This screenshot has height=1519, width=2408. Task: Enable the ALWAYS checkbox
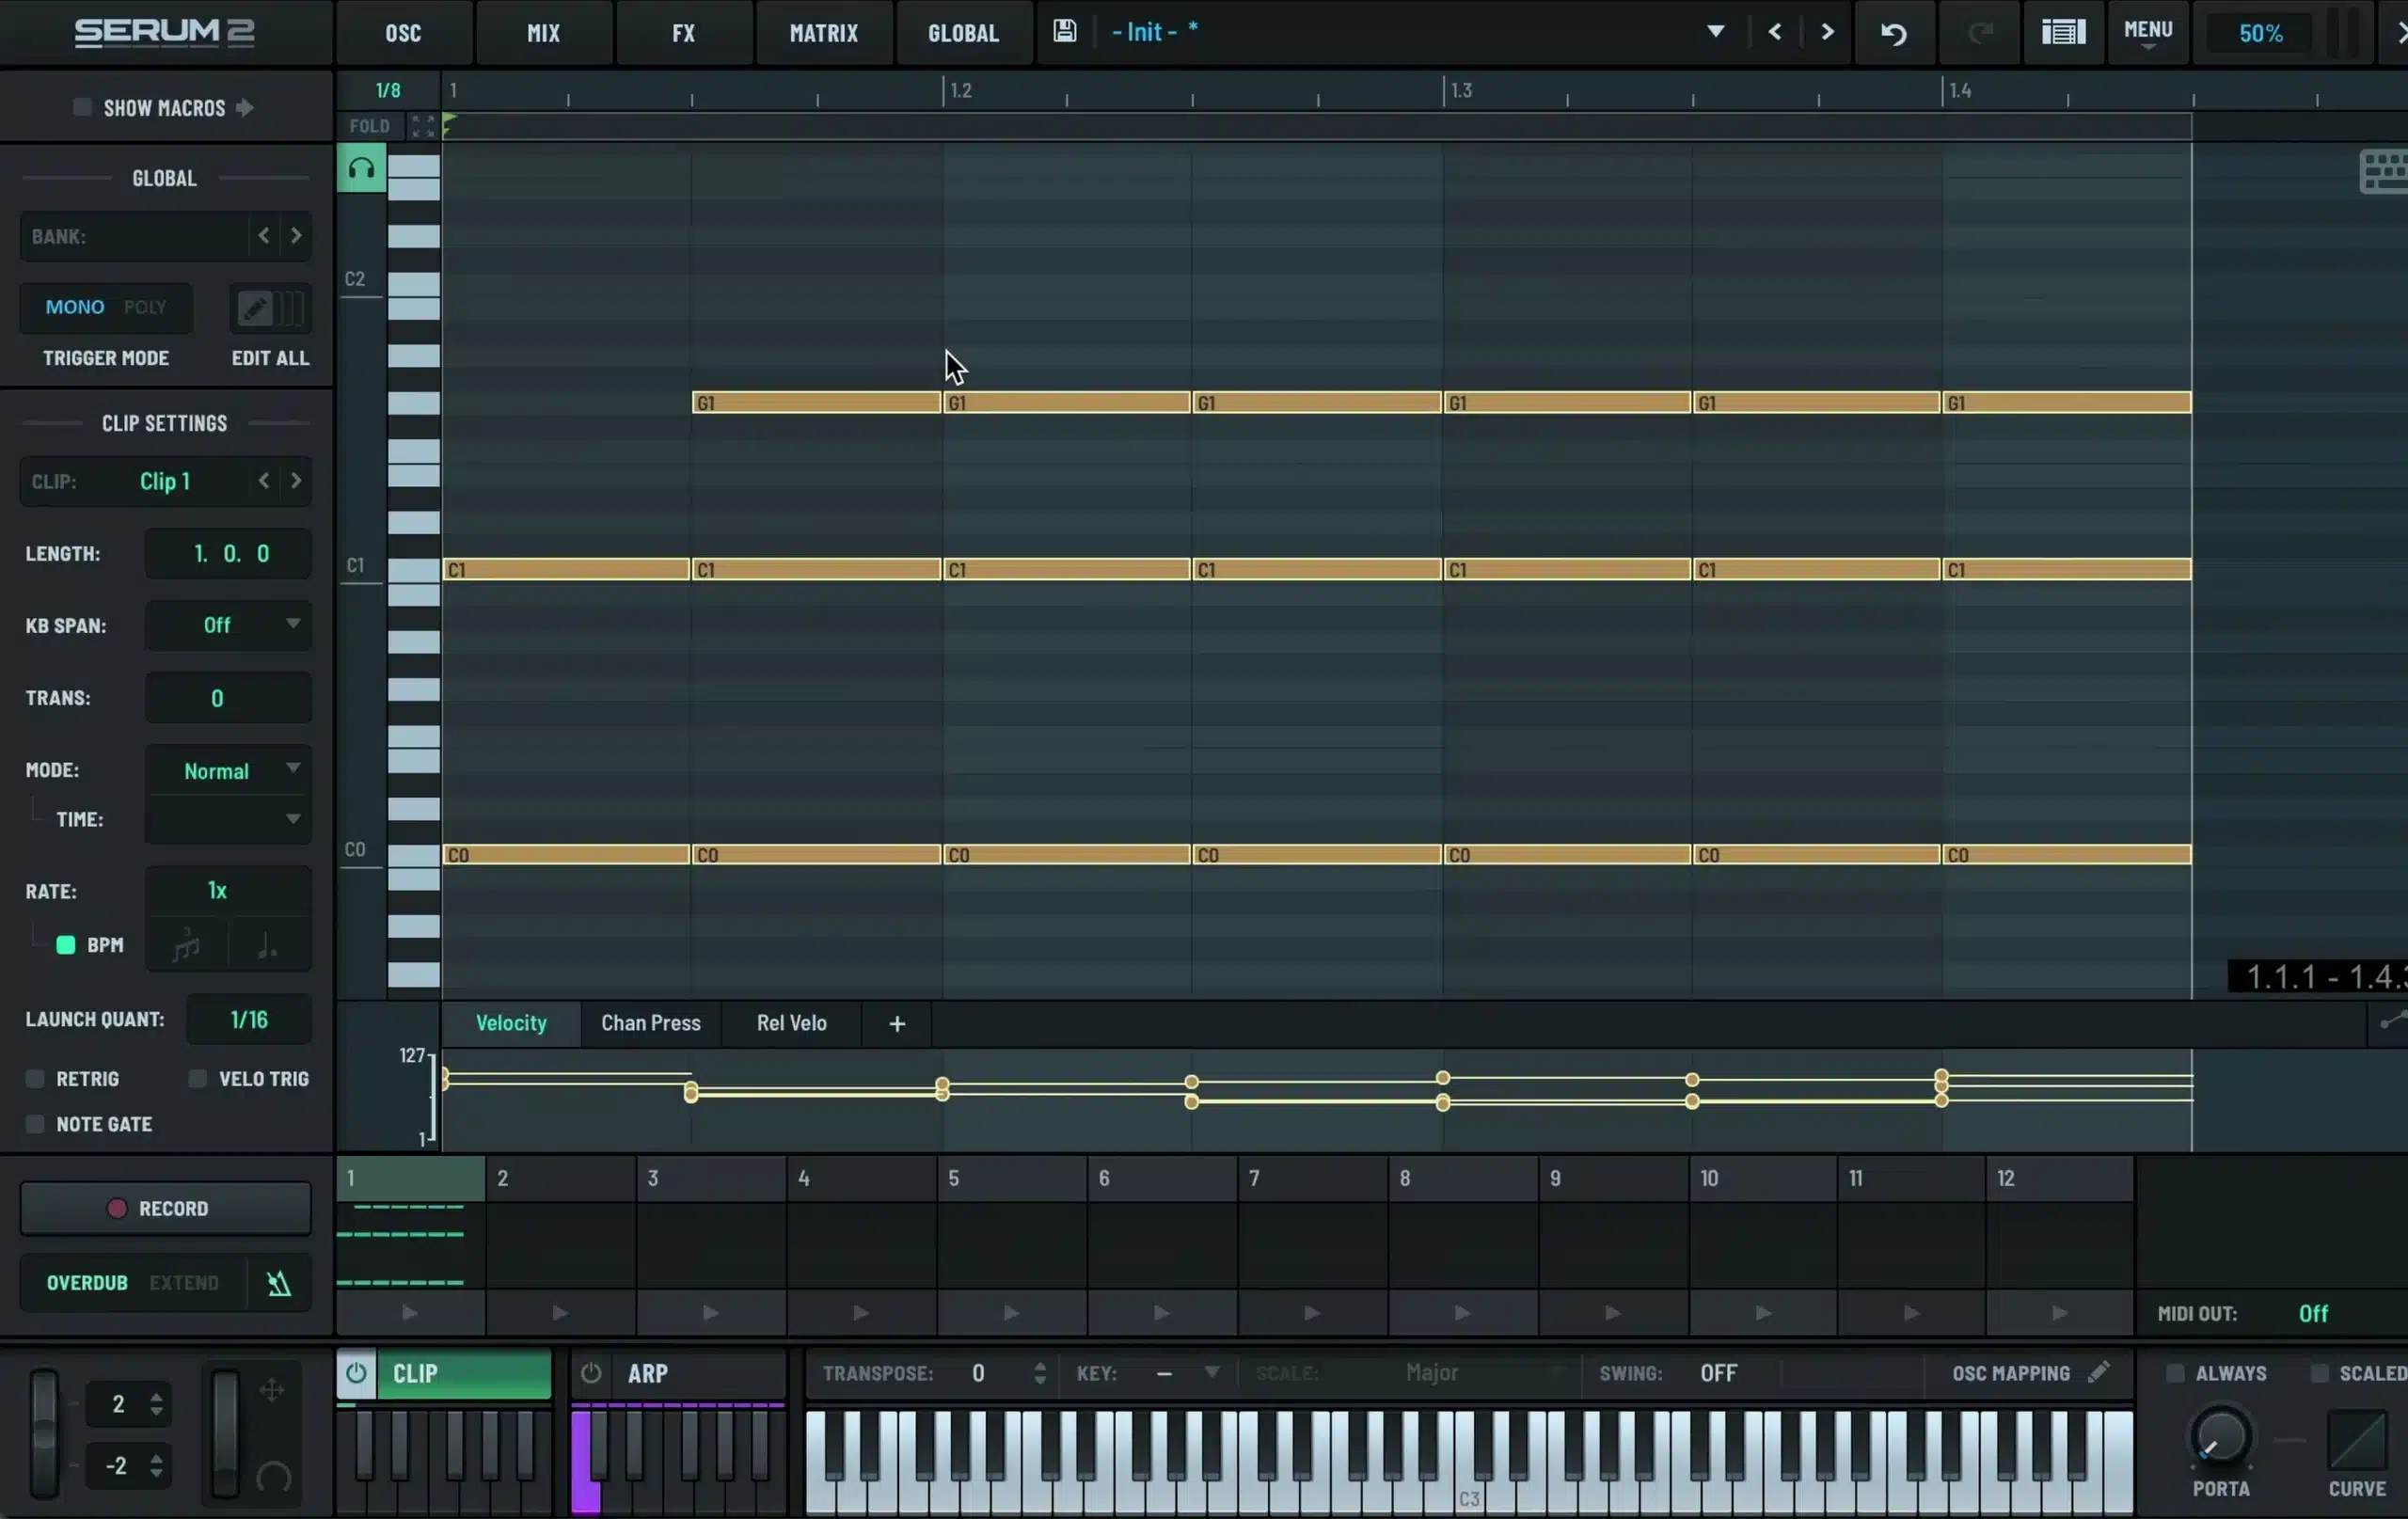pos(2175,1373)
